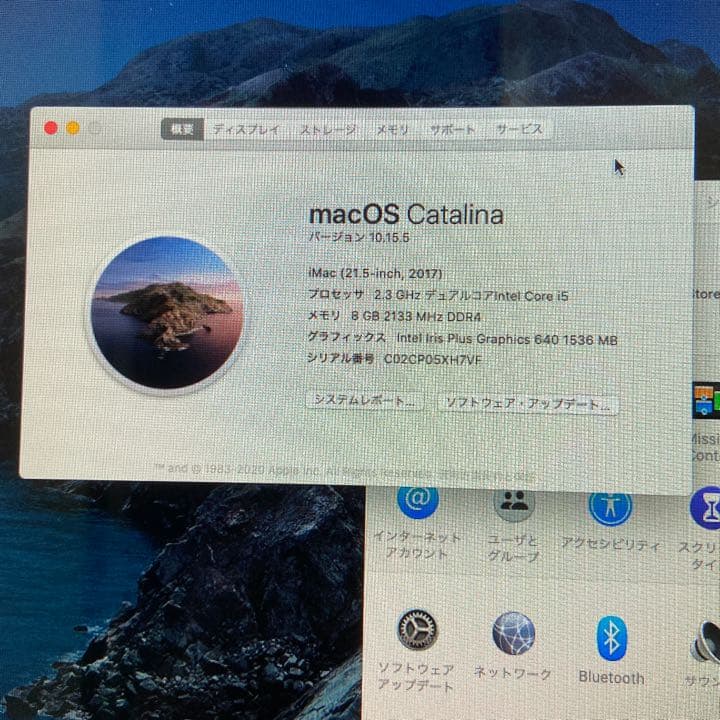Switch to the ディスプレイ tab
720x720 pixels.
tap(247, 129)
